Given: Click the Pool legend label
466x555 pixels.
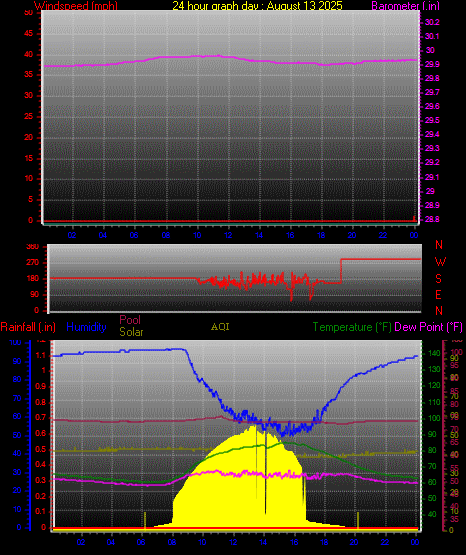Looking at the screenshot, I should 130,320.
